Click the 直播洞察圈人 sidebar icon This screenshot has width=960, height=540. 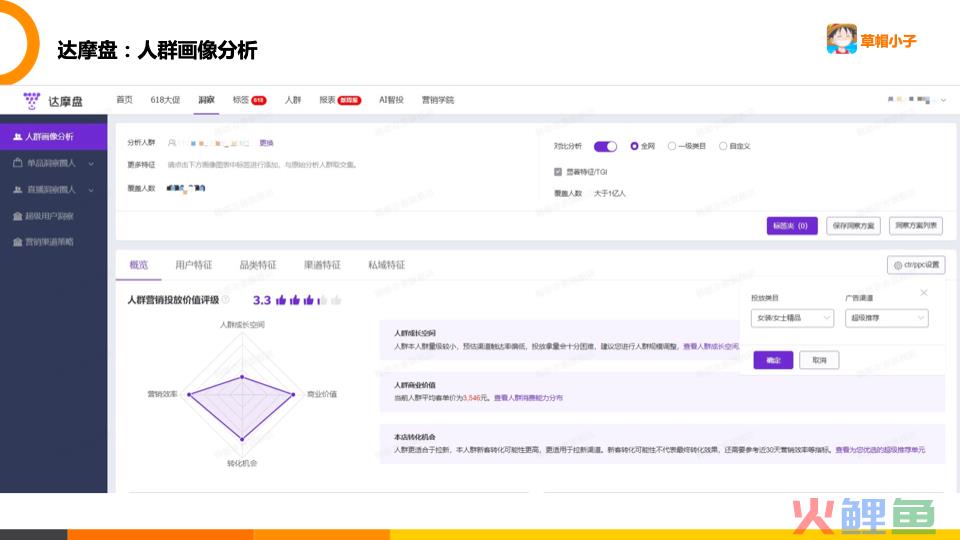click(x=18, y=190)
